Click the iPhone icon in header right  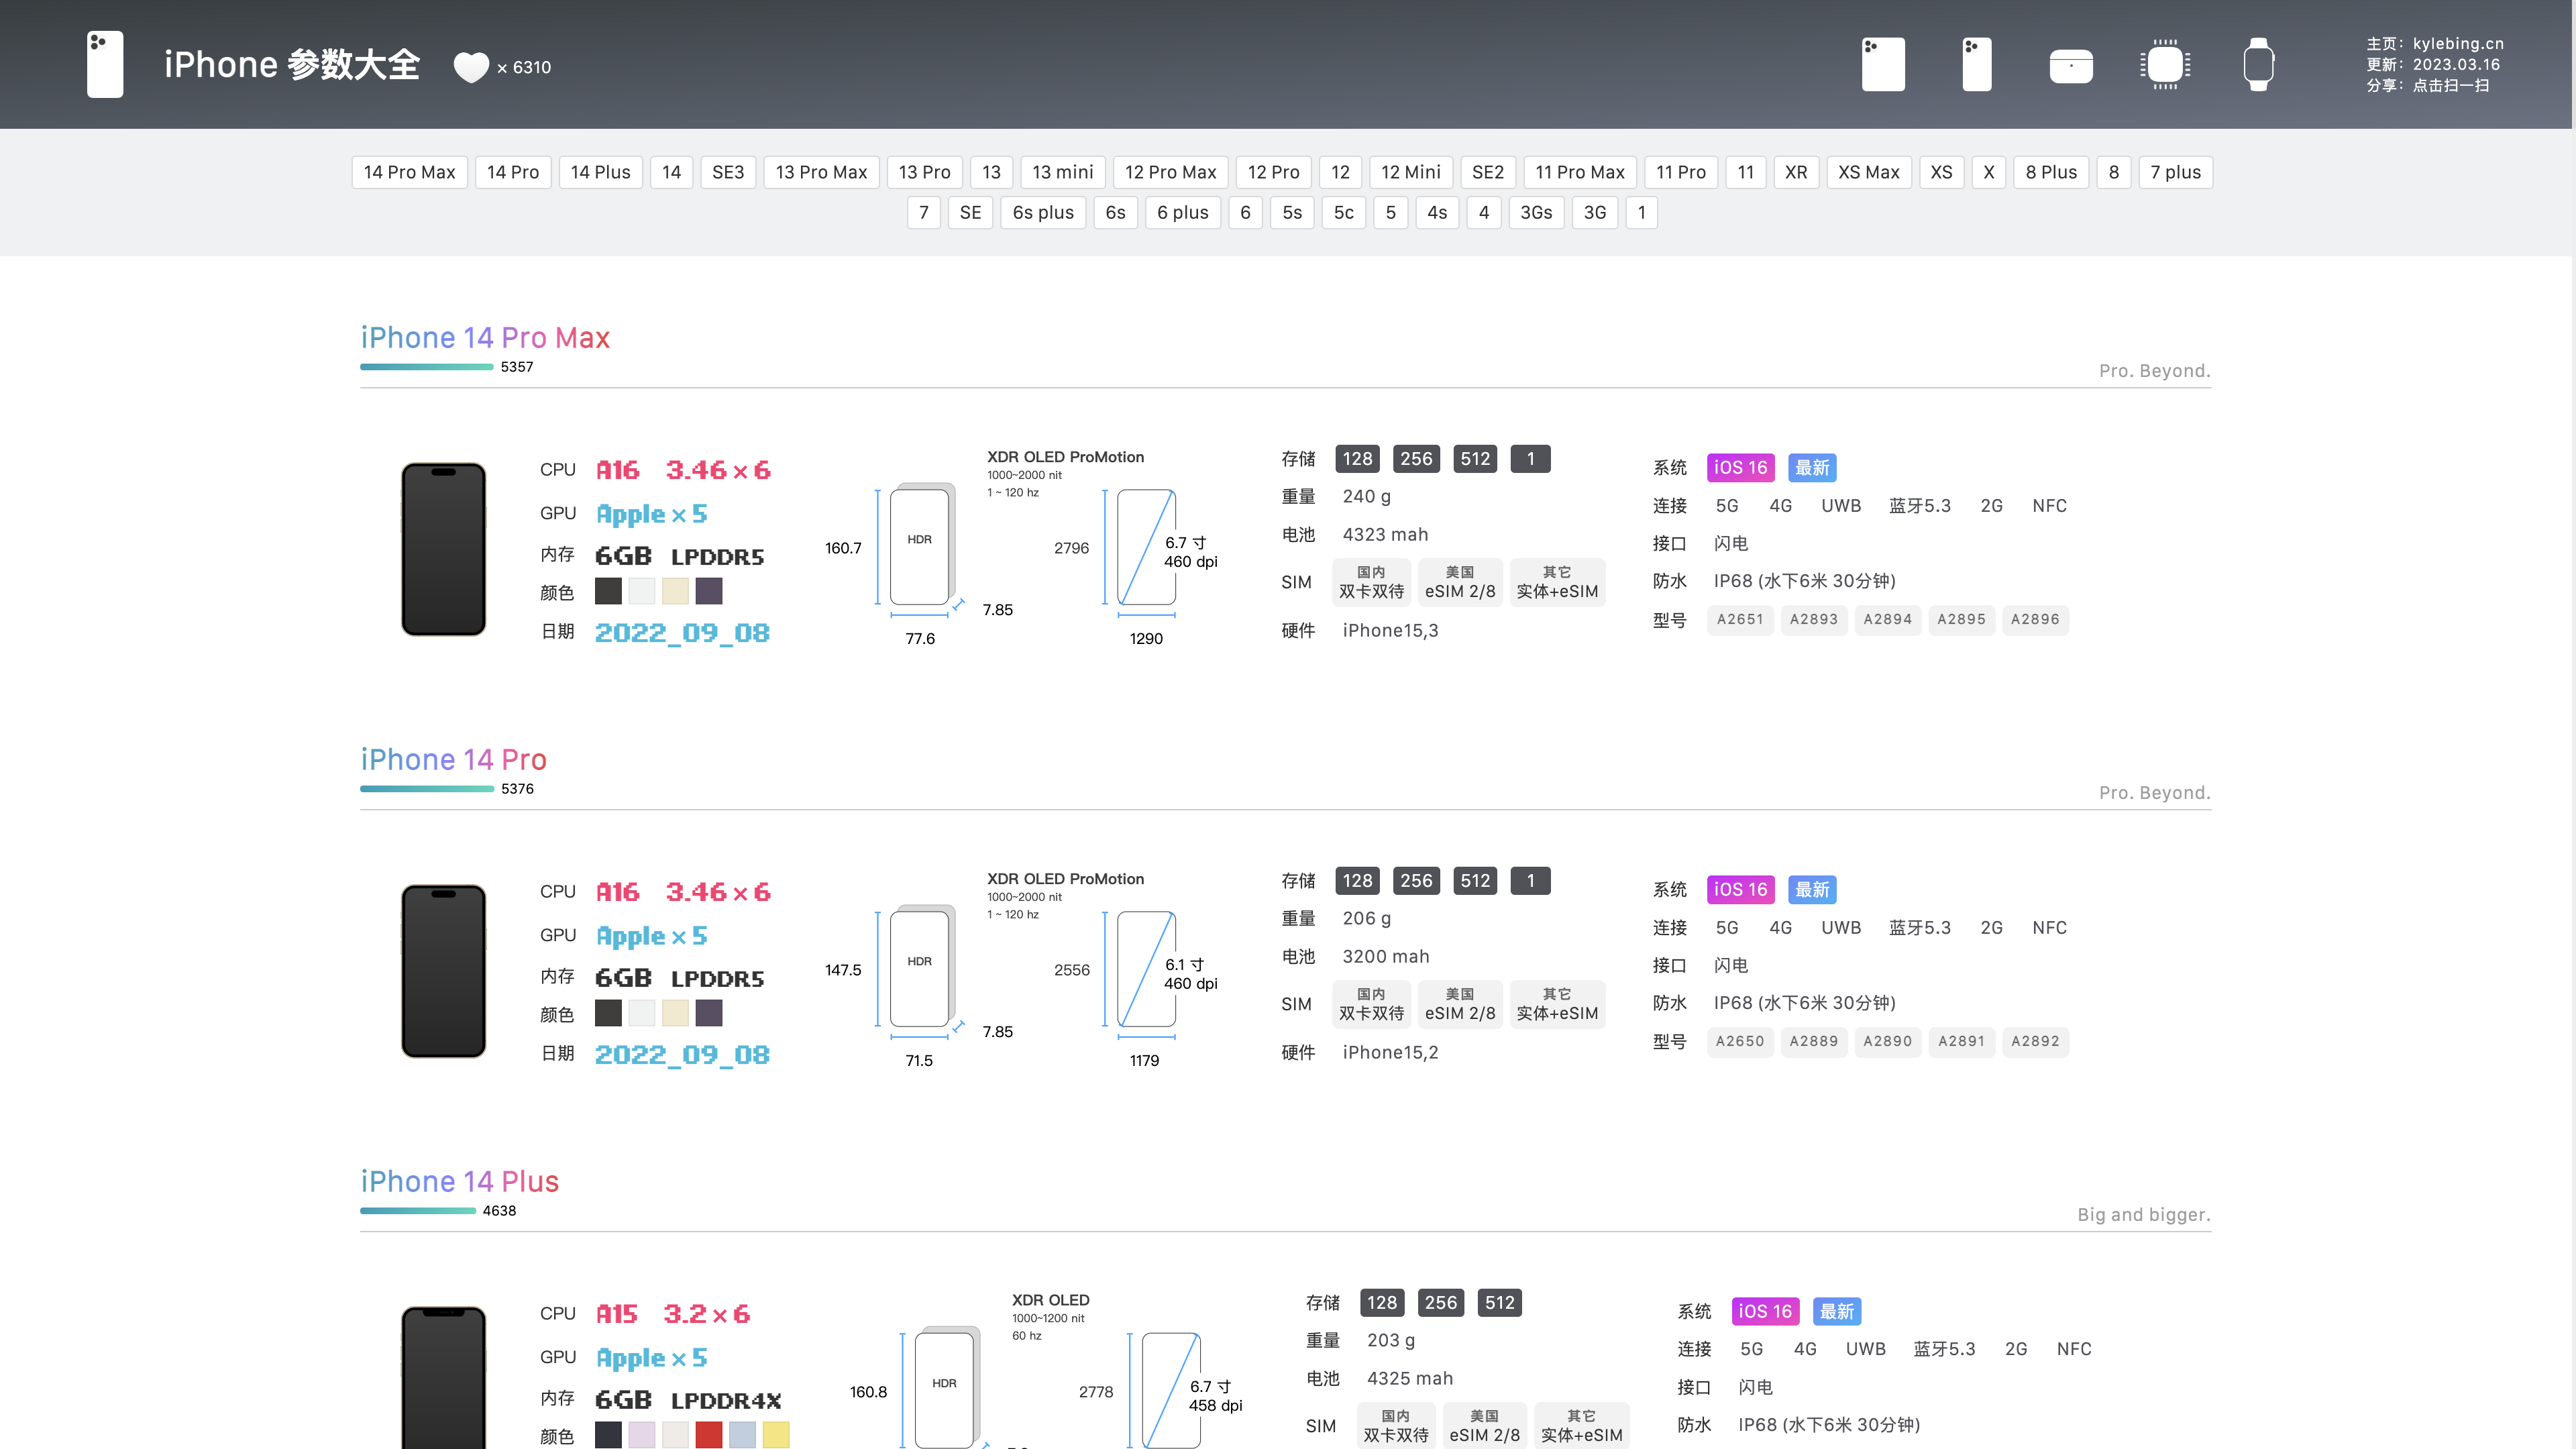(1977, 65)
